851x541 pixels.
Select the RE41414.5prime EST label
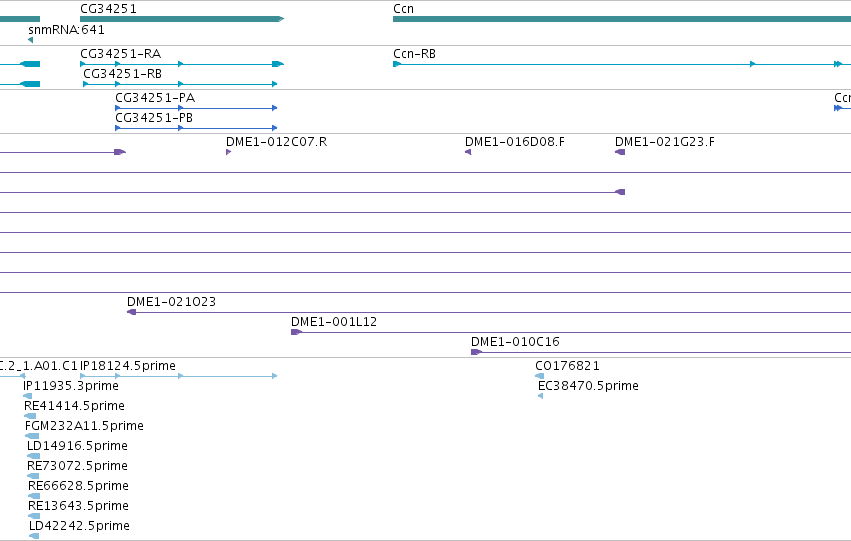(74, 406)
